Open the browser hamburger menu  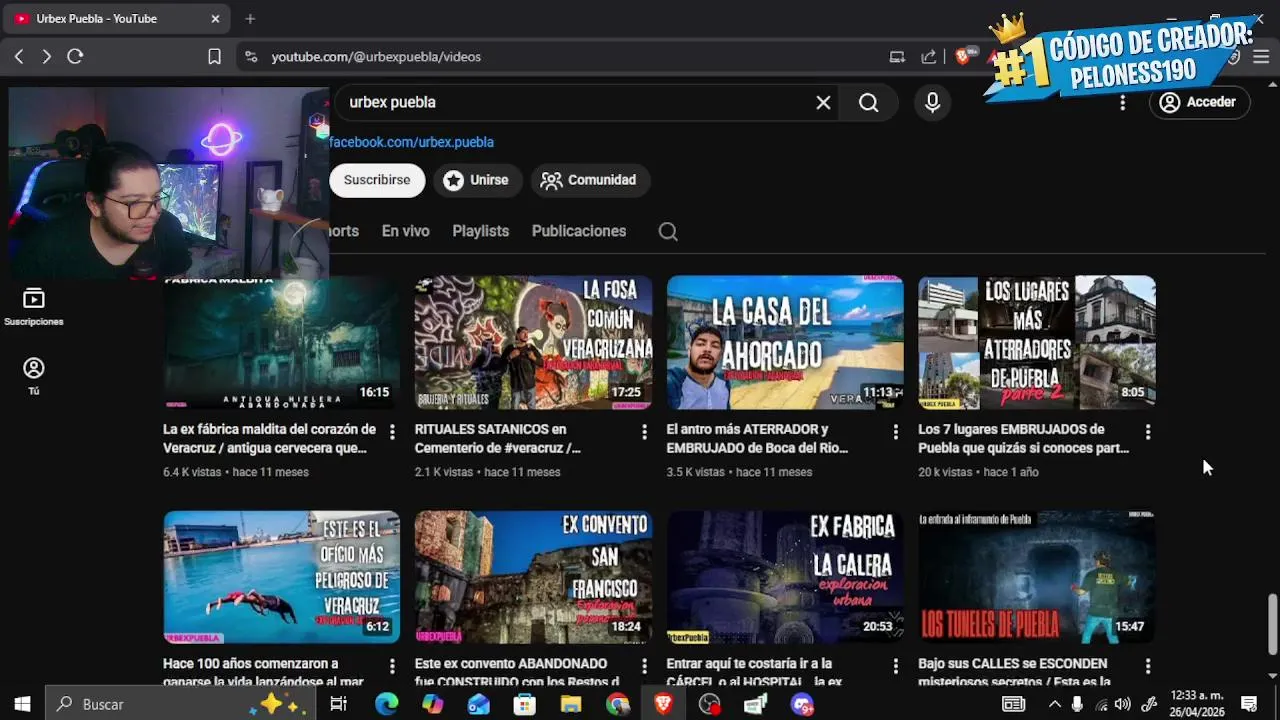(1262, 57)
